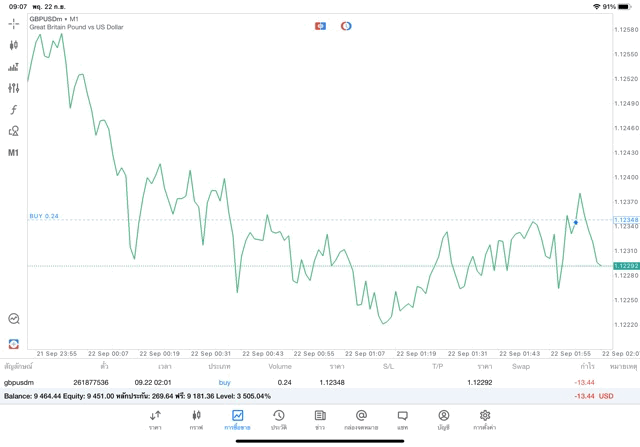Viewport: 640px width, 447px height.
Task: Click the BUY 0.24 order line label
Action: 44,216
